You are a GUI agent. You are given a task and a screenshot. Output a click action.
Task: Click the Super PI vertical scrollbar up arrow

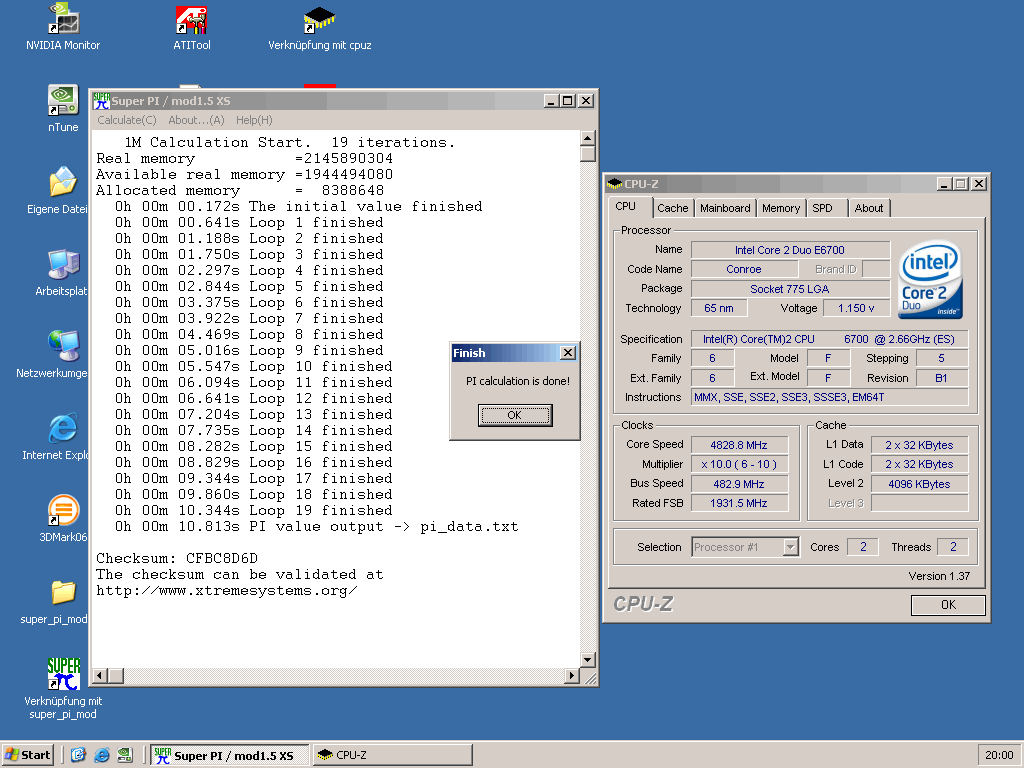coord(588,138)
